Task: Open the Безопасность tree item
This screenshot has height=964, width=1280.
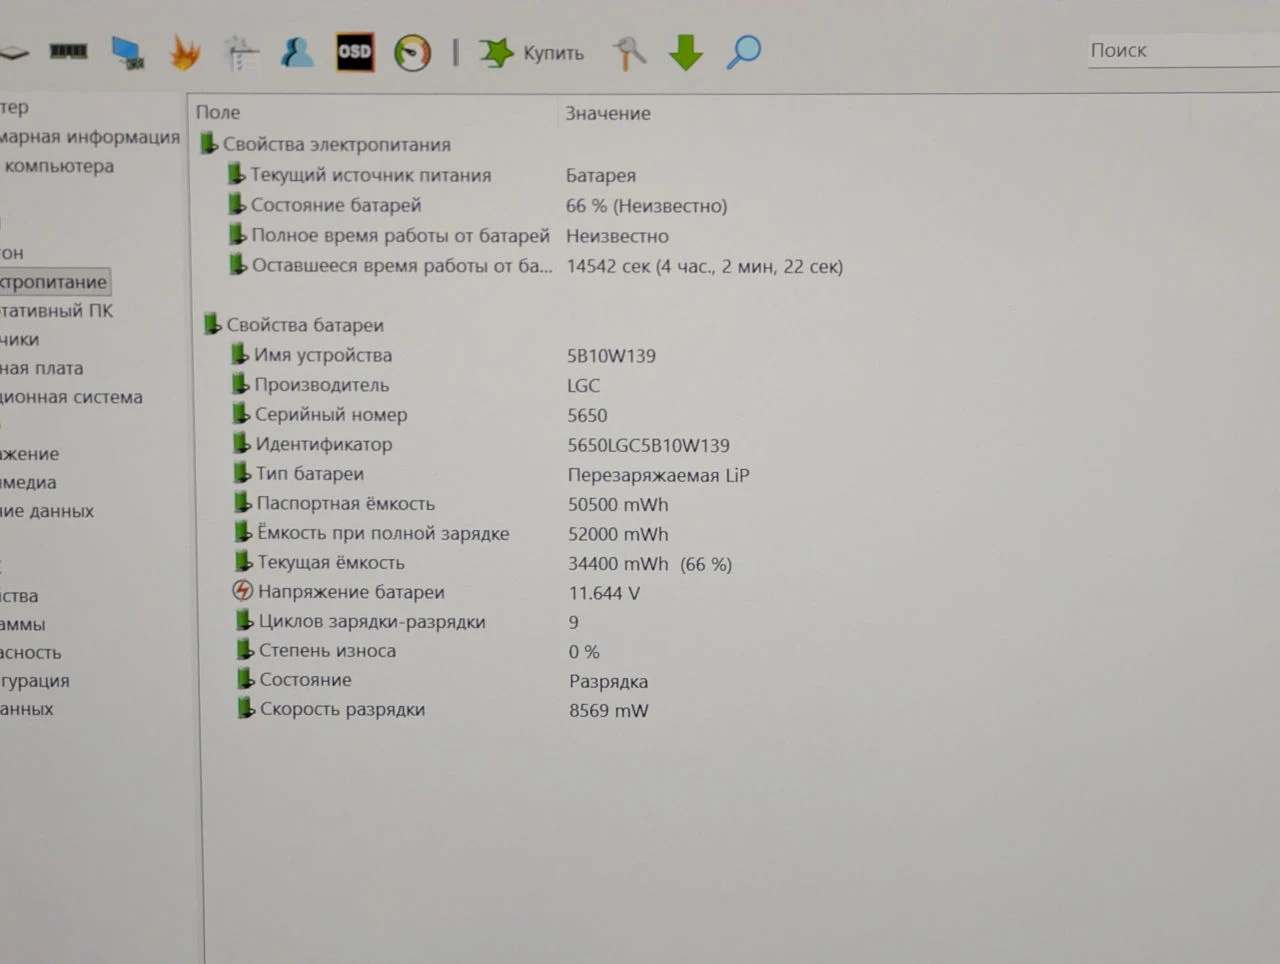Action: tap(31, 652)
